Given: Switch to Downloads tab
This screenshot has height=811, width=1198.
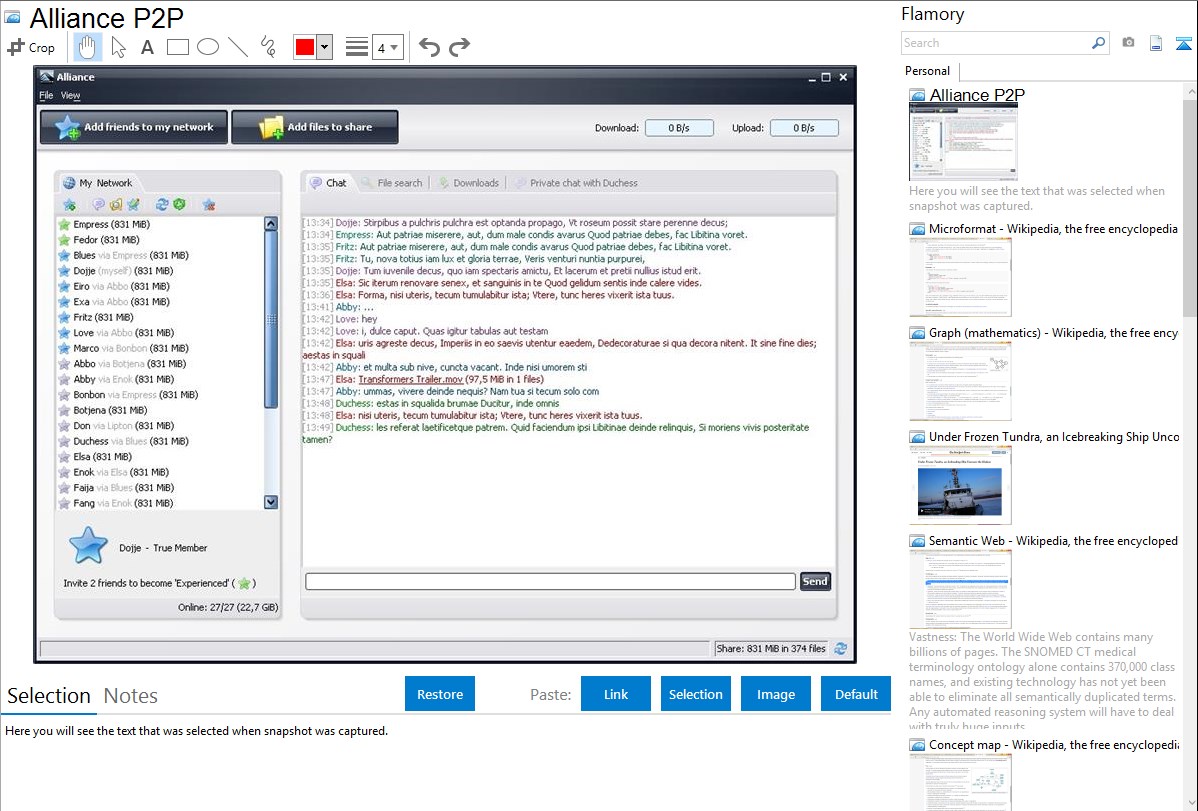Looking at the screenshot, I should [468, 183].
